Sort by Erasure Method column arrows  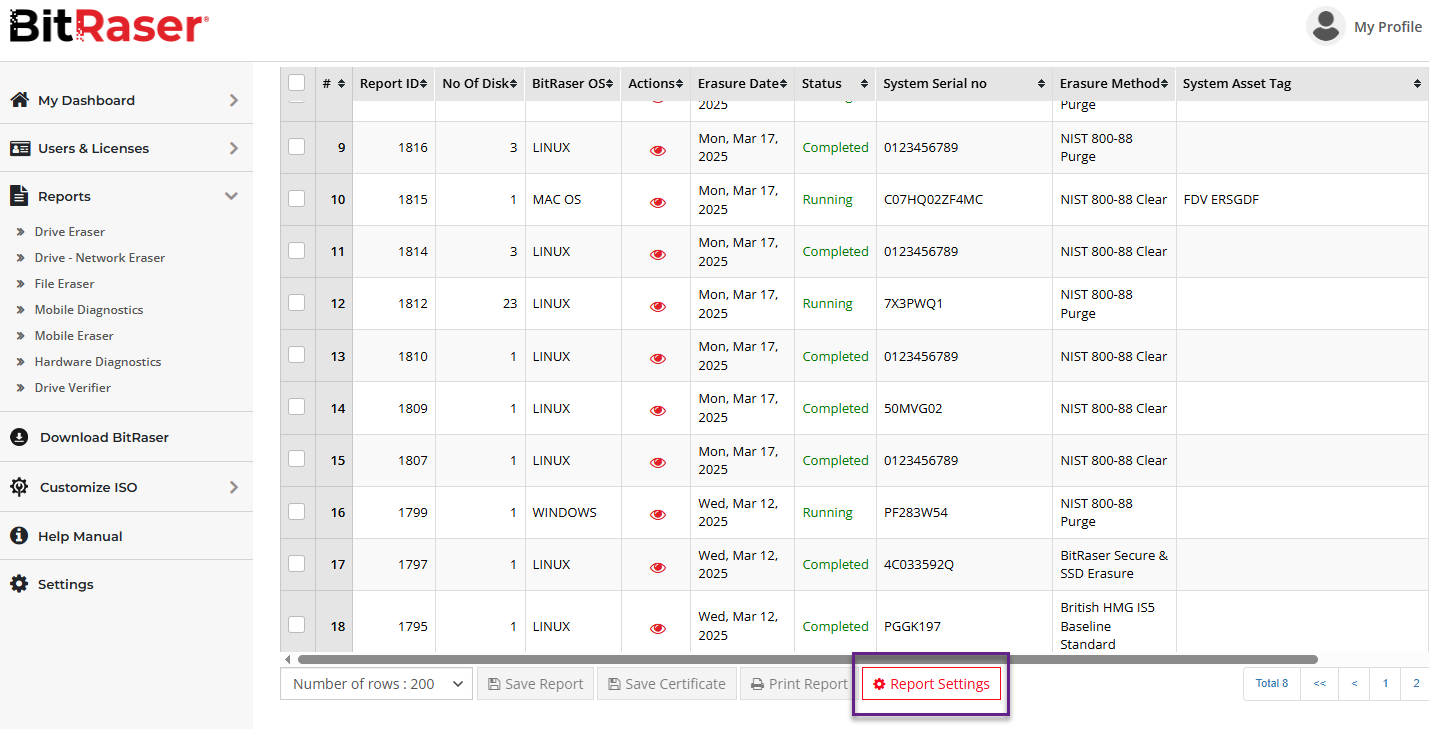[x=1165, y=84]
